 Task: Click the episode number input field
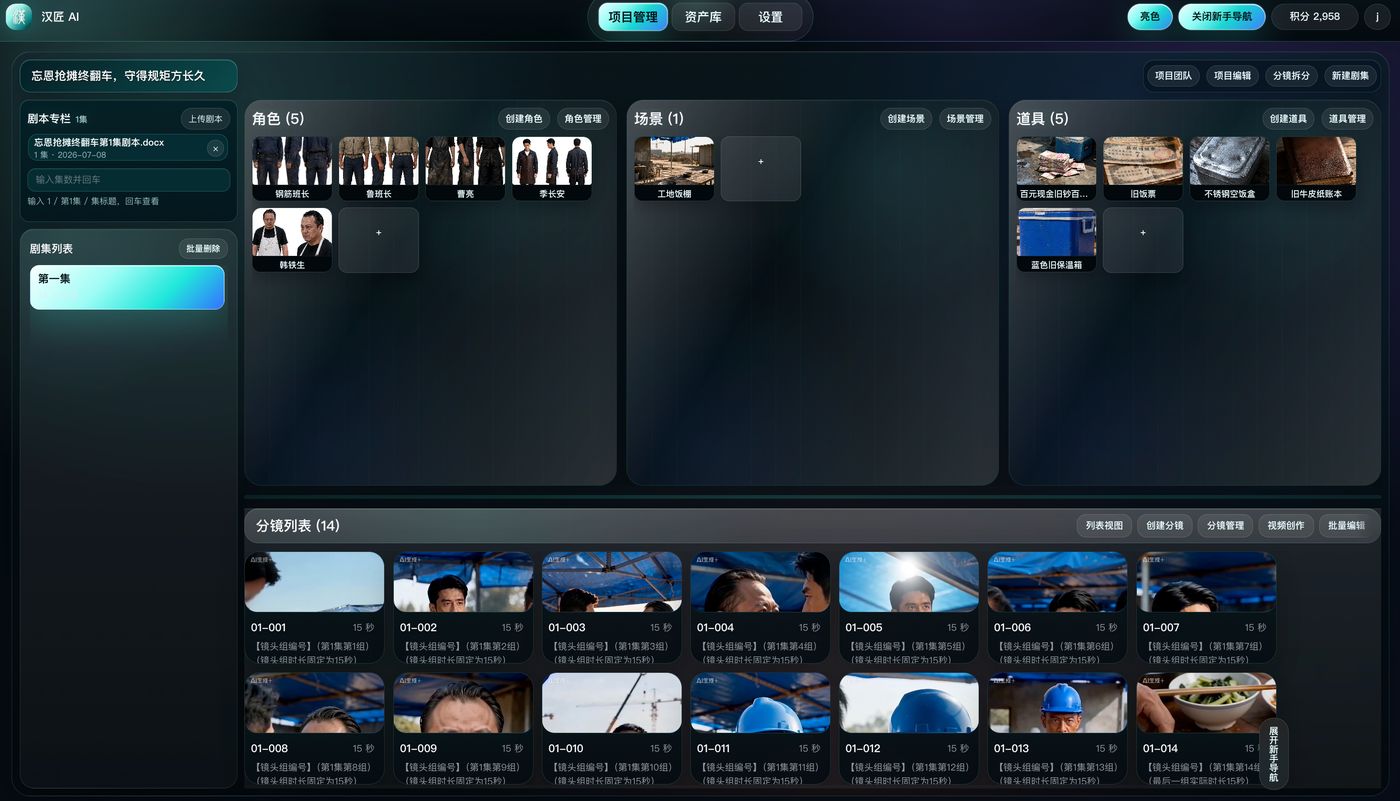tap(128, 180)
